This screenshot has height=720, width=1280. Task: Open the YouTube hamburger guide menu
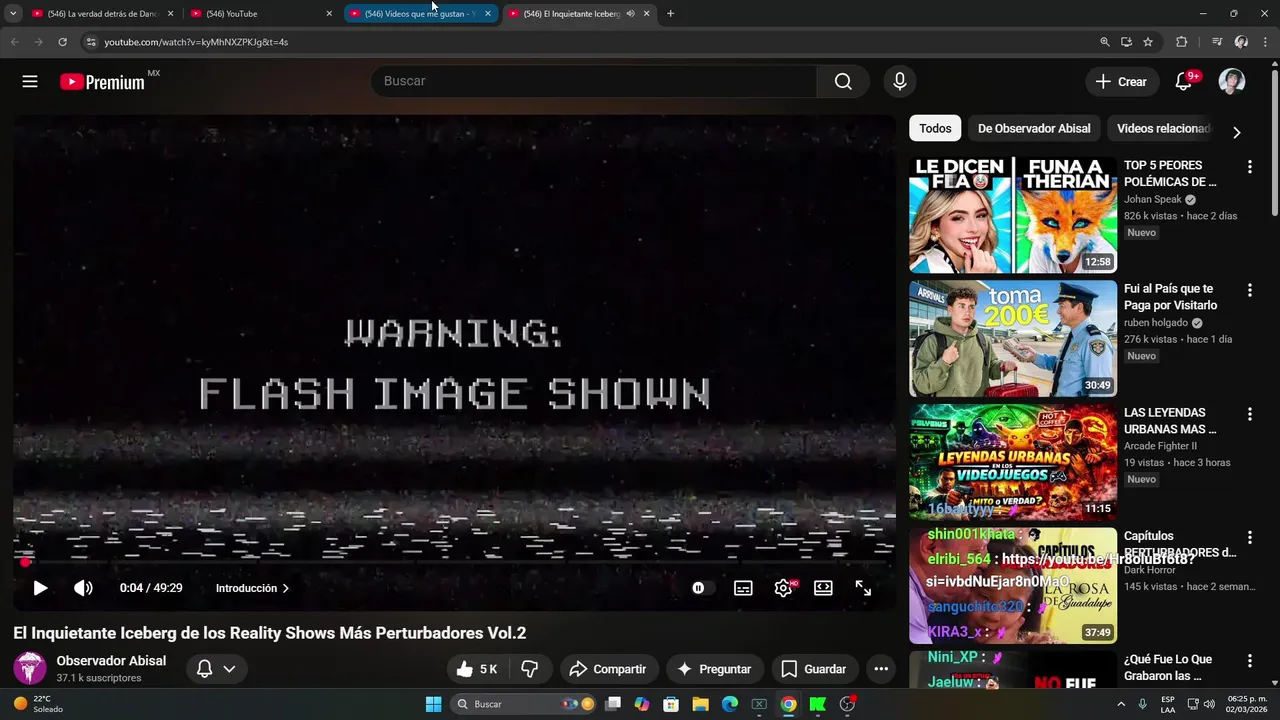[30, 82]
